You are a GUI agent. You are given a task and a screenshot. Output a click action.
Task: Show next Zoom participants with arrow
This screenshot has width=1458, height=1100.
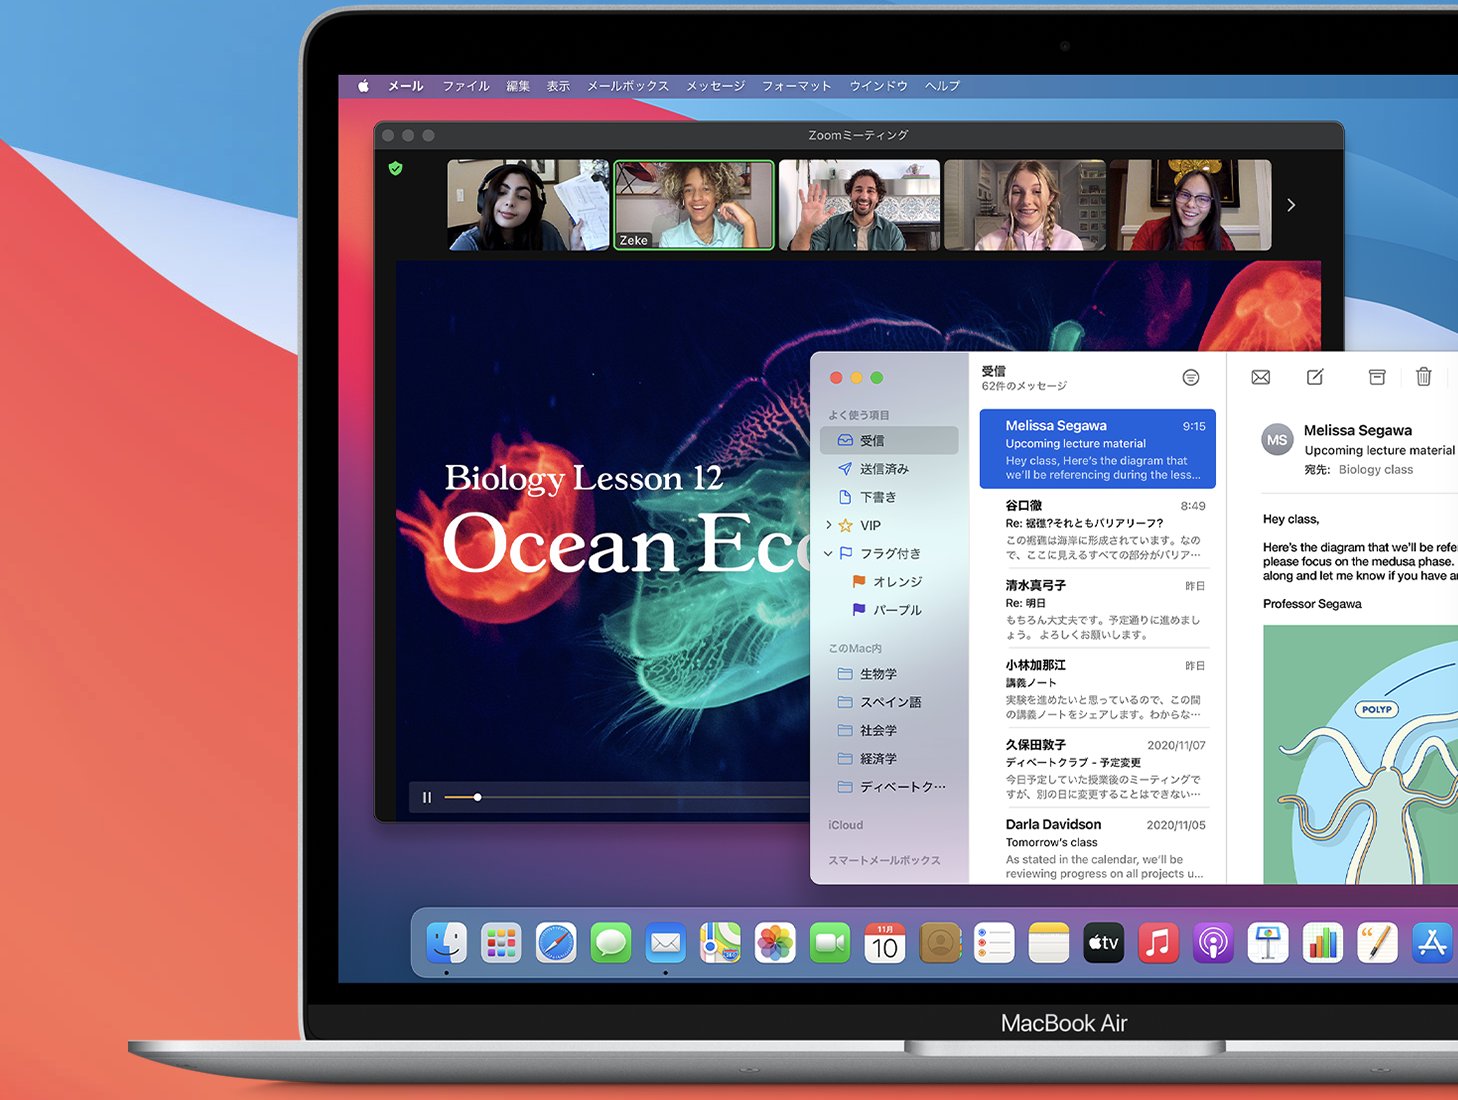point(1291,205)
